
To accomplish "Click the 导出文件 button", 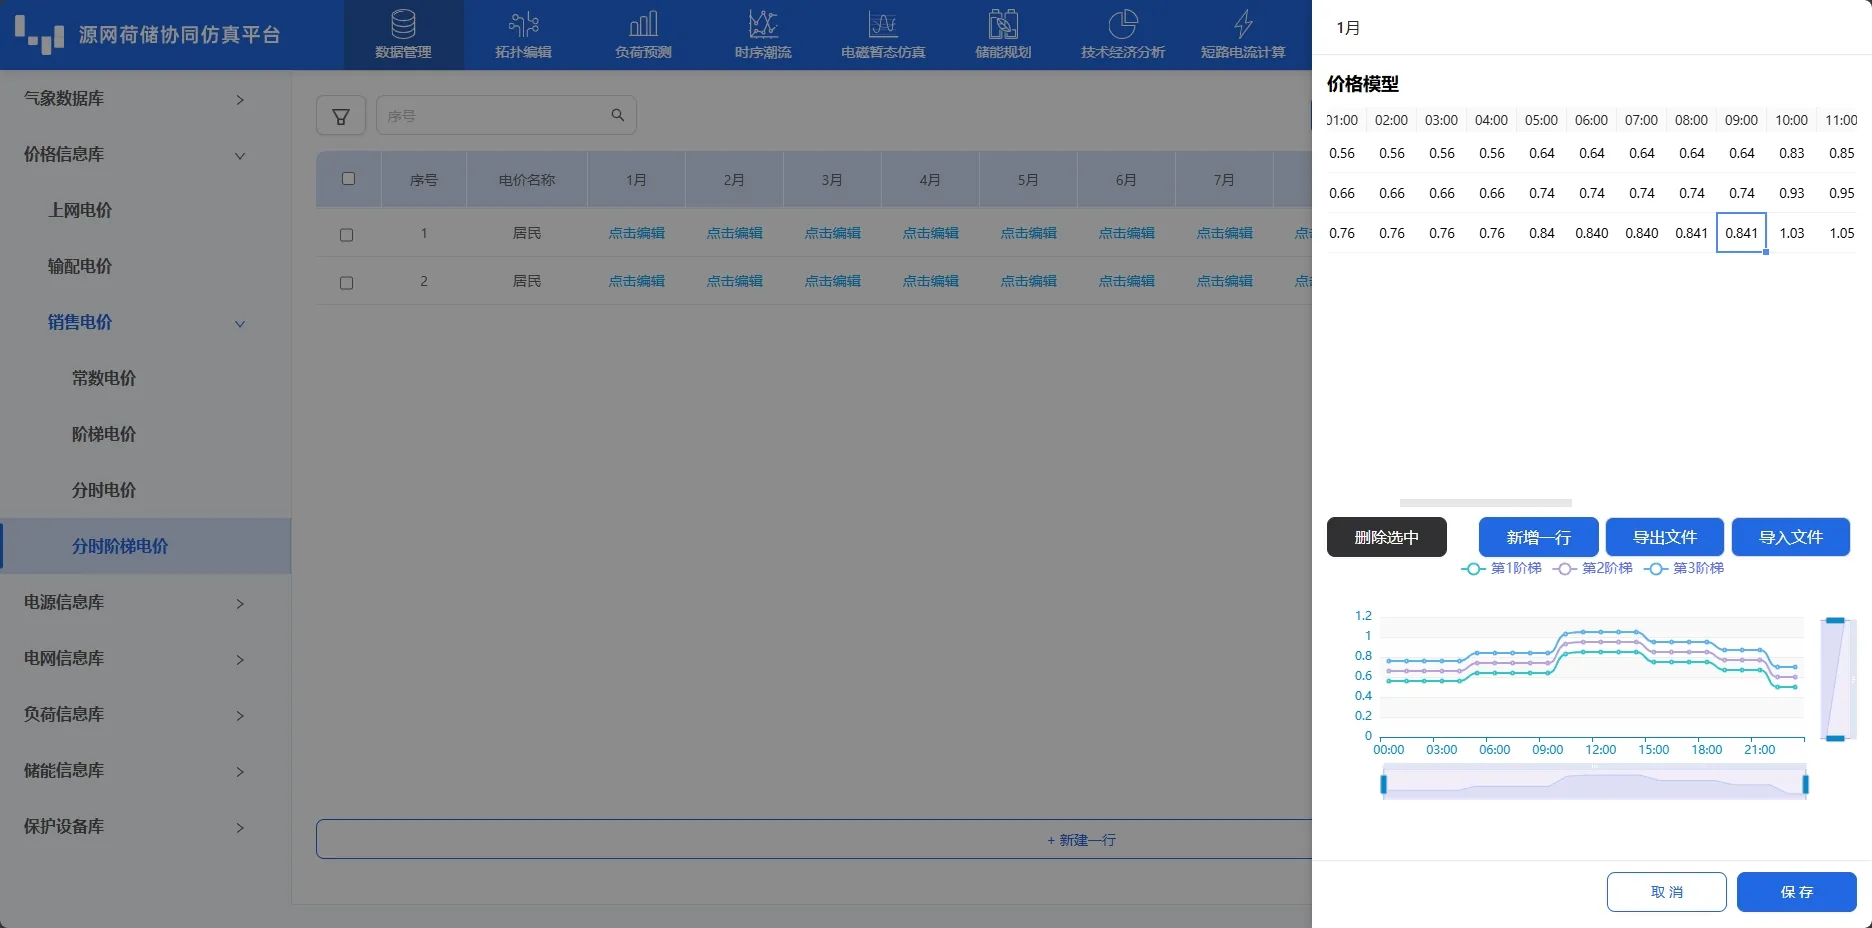I will [x=1664, y=537].
